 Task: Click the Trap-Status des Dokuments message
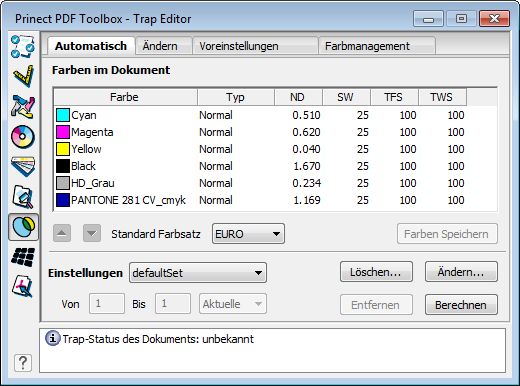[158, 339]
